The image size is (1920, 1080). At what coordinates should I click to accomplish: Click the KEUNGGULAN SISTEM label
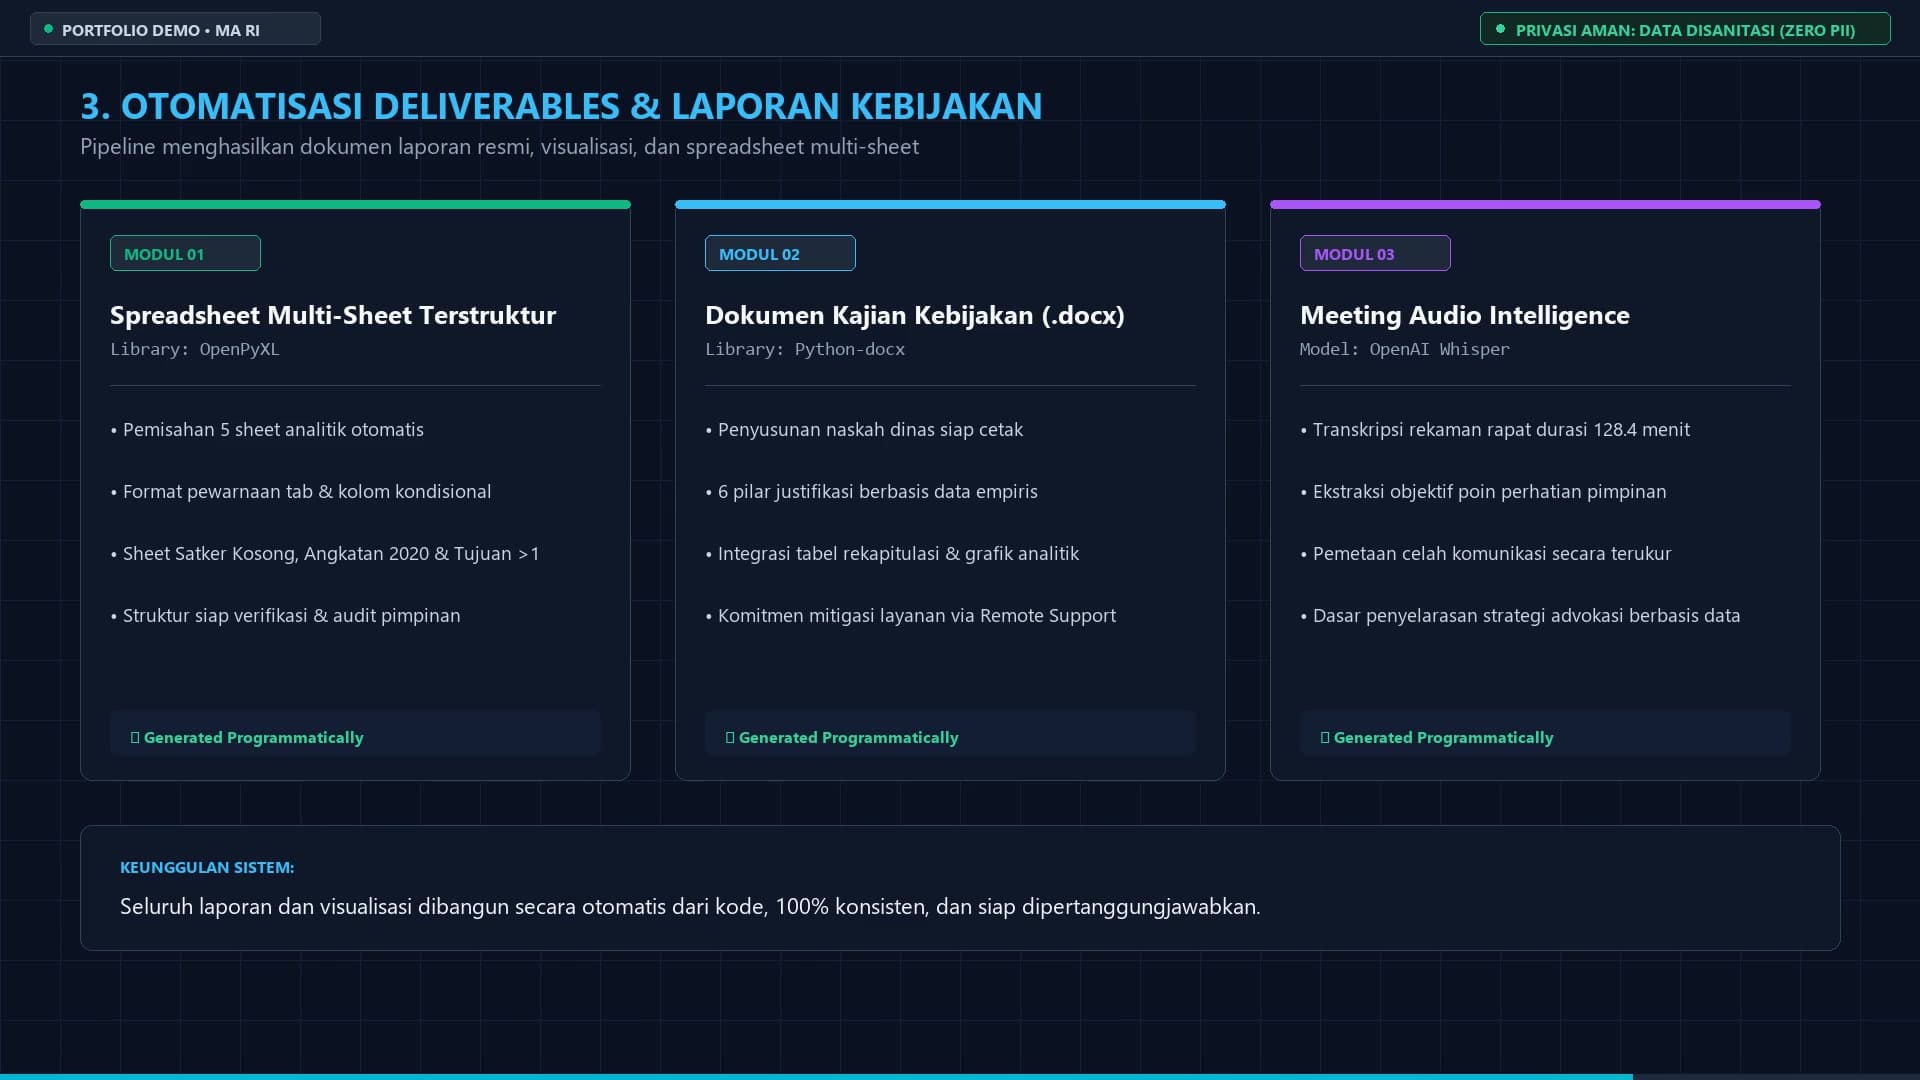[207, 868]
